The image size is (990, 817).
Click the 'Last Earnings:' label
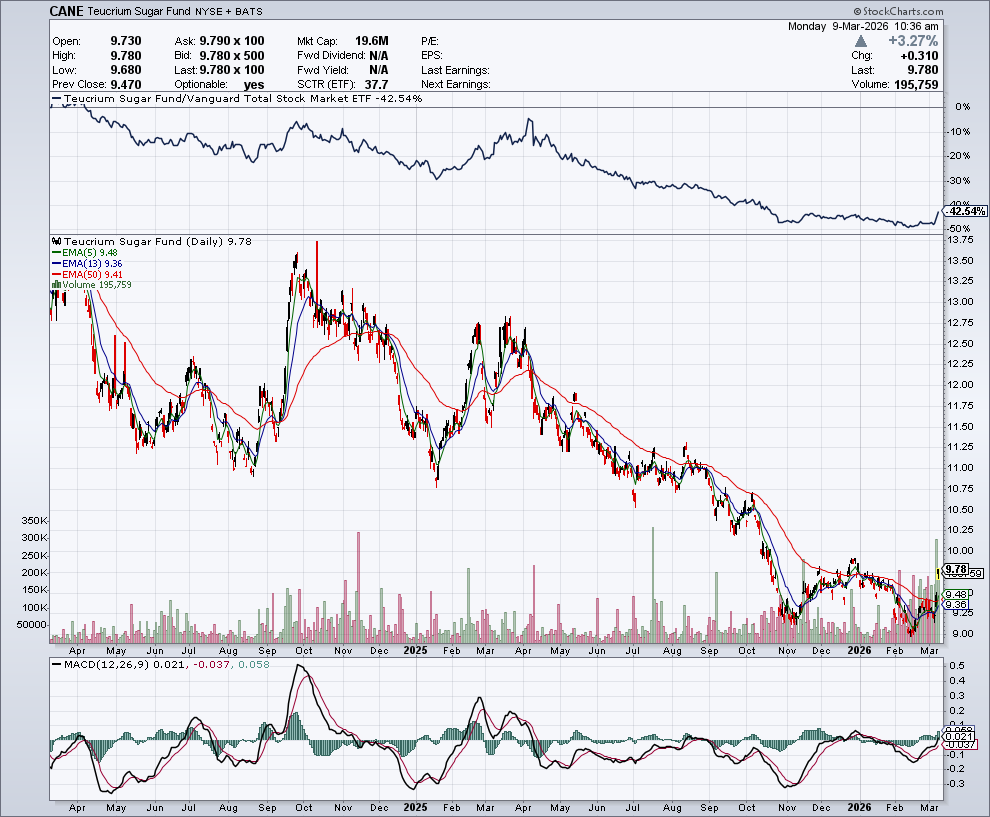click(455, 70)
